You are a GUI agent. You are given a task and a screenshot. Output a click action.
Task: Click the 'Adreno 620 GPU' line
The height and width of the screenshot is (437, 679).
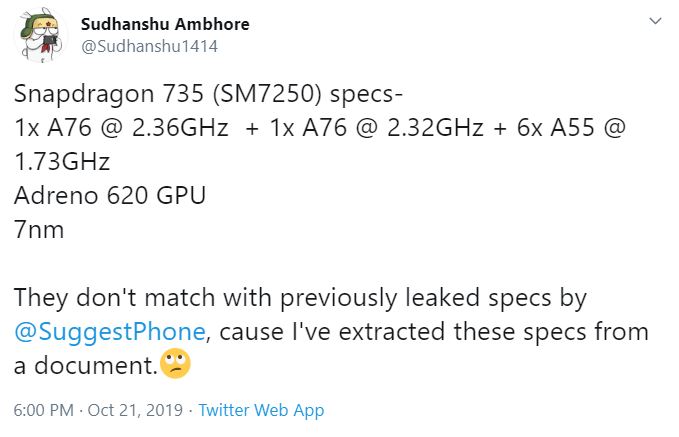click(x=109, y=196)
